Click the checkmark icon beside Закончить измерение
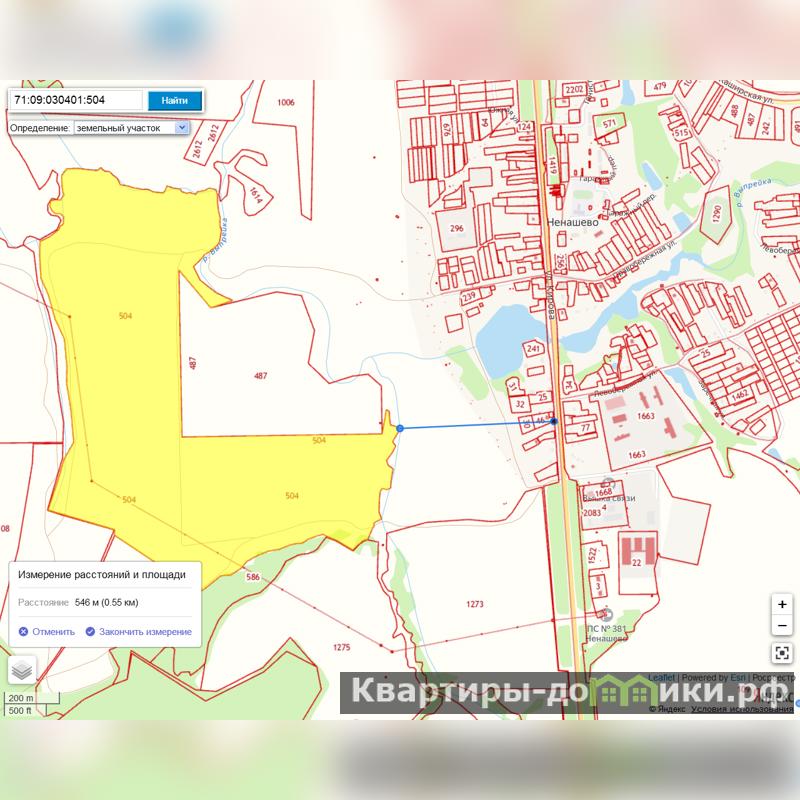Image resolution: width=800 pixels, height=800 pixels. click(x=90, y=632)
